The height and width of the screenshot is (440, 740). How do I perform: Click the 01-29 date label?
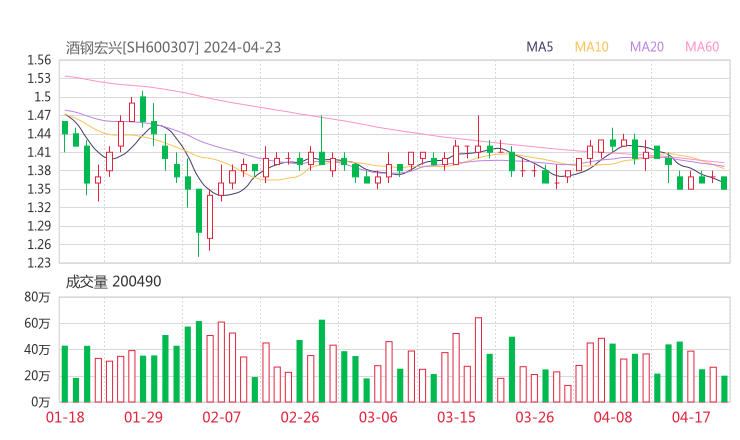143,417
